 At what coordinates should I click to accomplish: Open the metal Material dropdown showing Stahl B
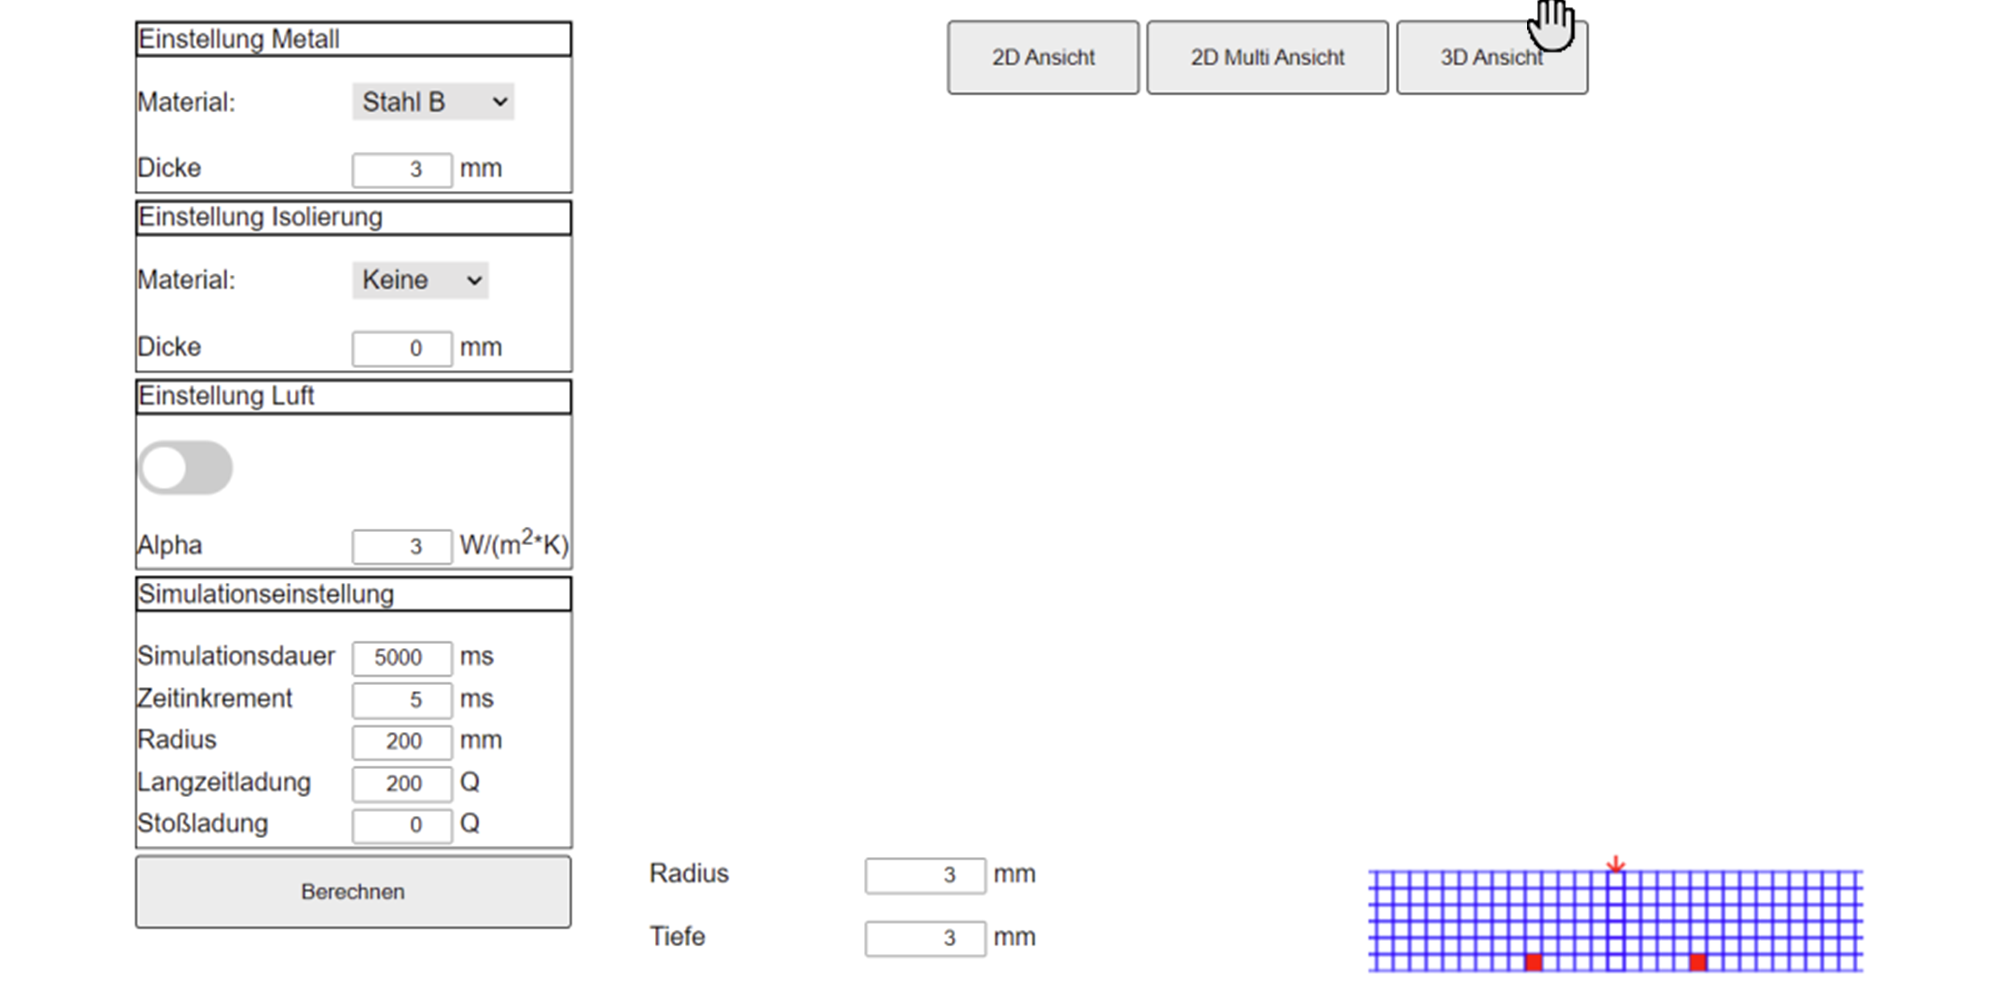[433, 102]
